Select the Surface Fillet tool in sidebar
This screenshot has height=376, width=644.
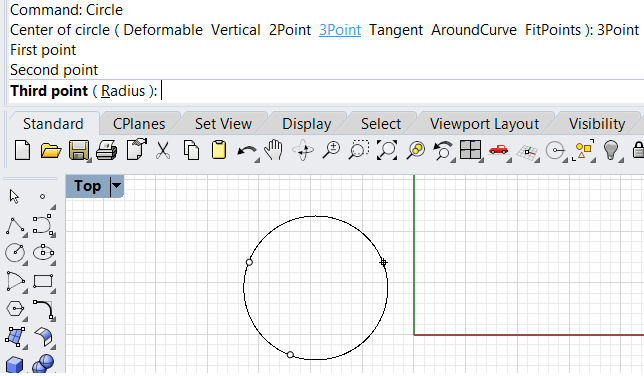[x=44, y=337]
